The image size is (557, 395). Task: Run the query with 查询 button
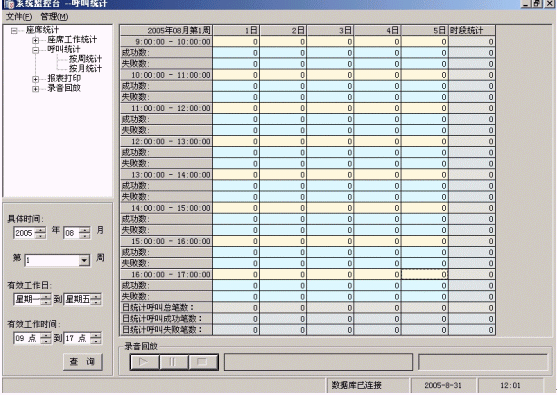point(83,362)
